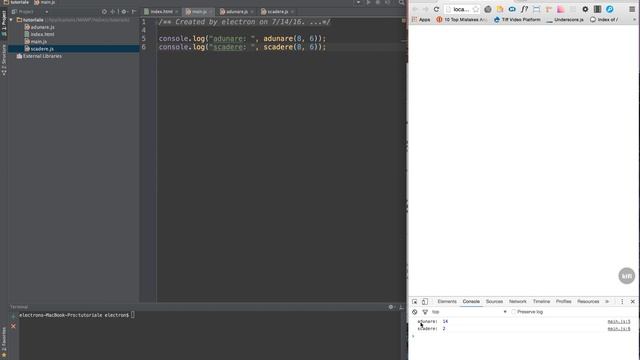Image resolution: width=640 pixels, height=360 pixels.
Task: Switch to DevTools Sources tab
Action: (x=494, y=302)
